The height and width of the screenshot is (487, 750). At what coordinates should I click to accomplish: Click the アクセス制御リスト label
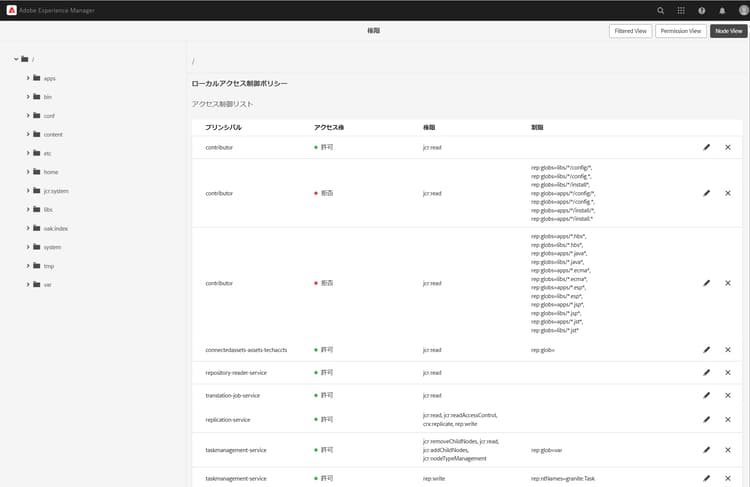click(x=222, y=104)
